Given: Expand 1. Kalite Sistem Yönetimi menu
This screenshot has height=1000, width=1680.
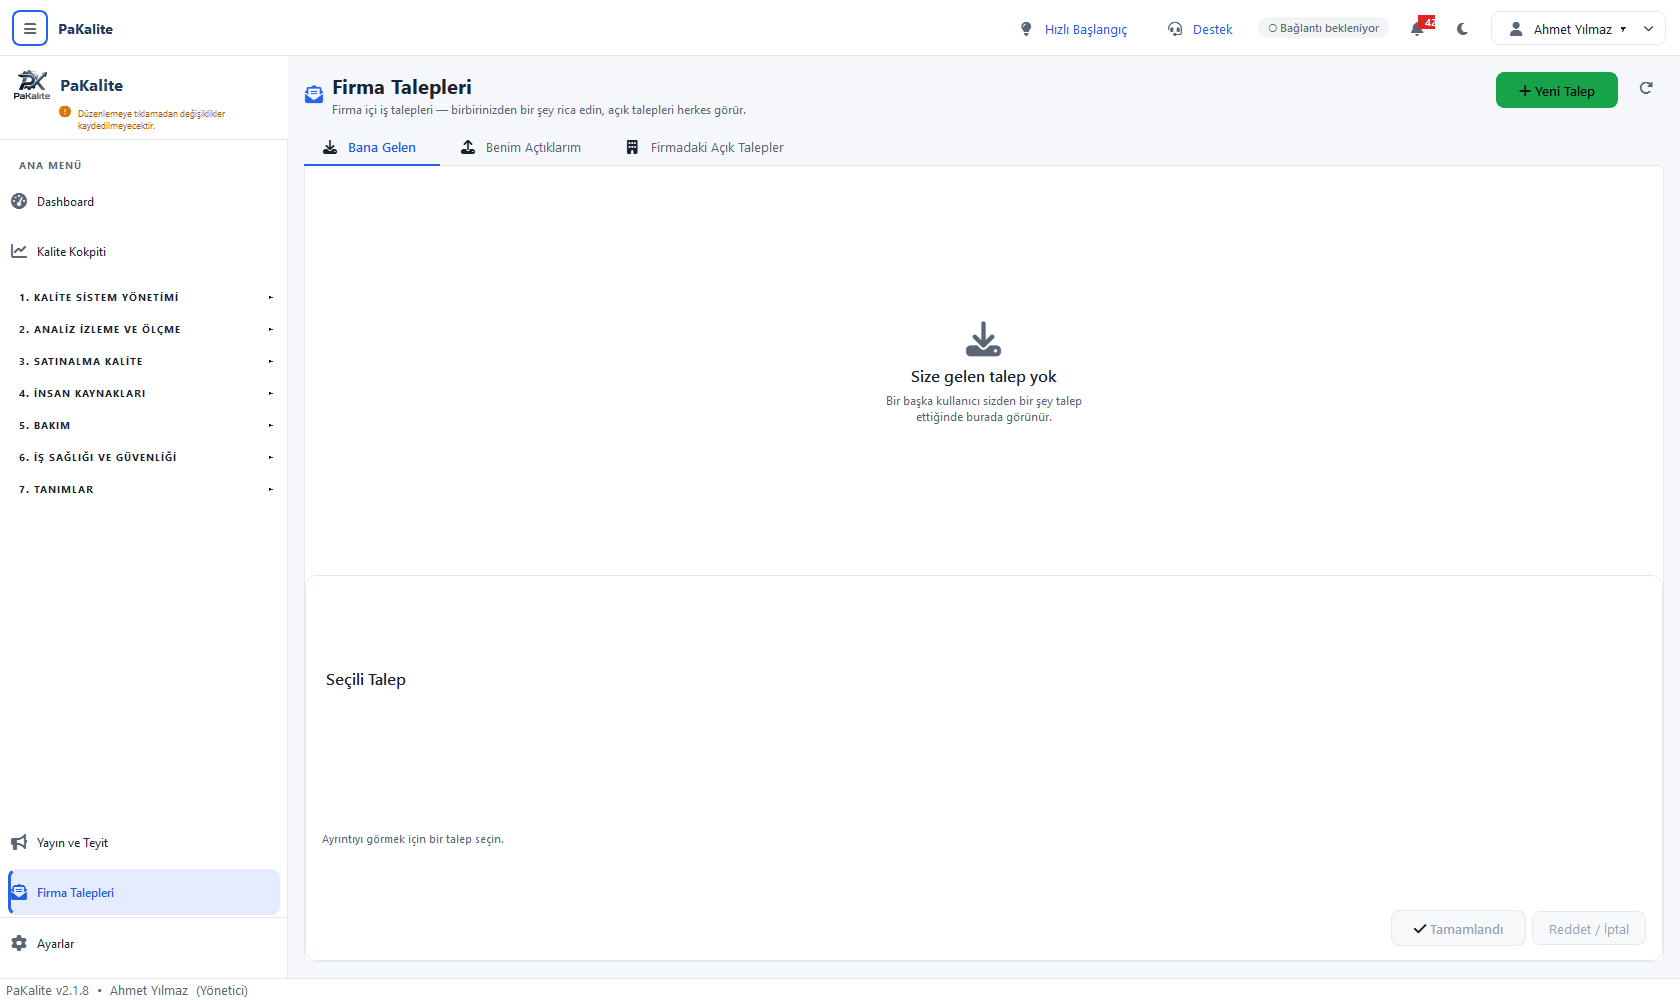Looking at the screenshot, I should 144,297.
